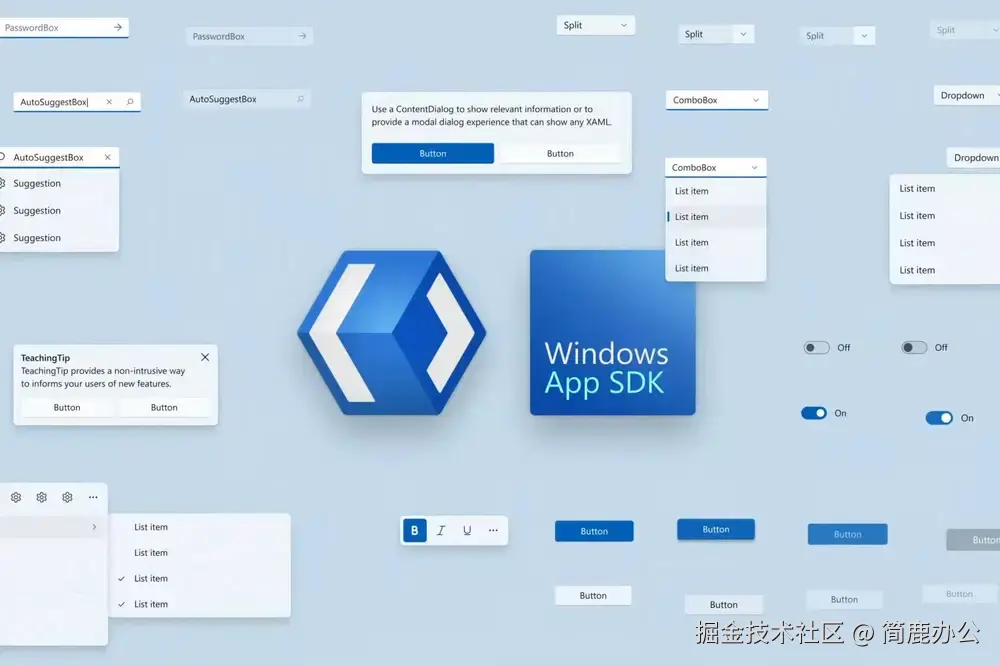1000x666 pixels.
Task: Select the bottom List item under the Dropdown button
Action: coord(945,270)
